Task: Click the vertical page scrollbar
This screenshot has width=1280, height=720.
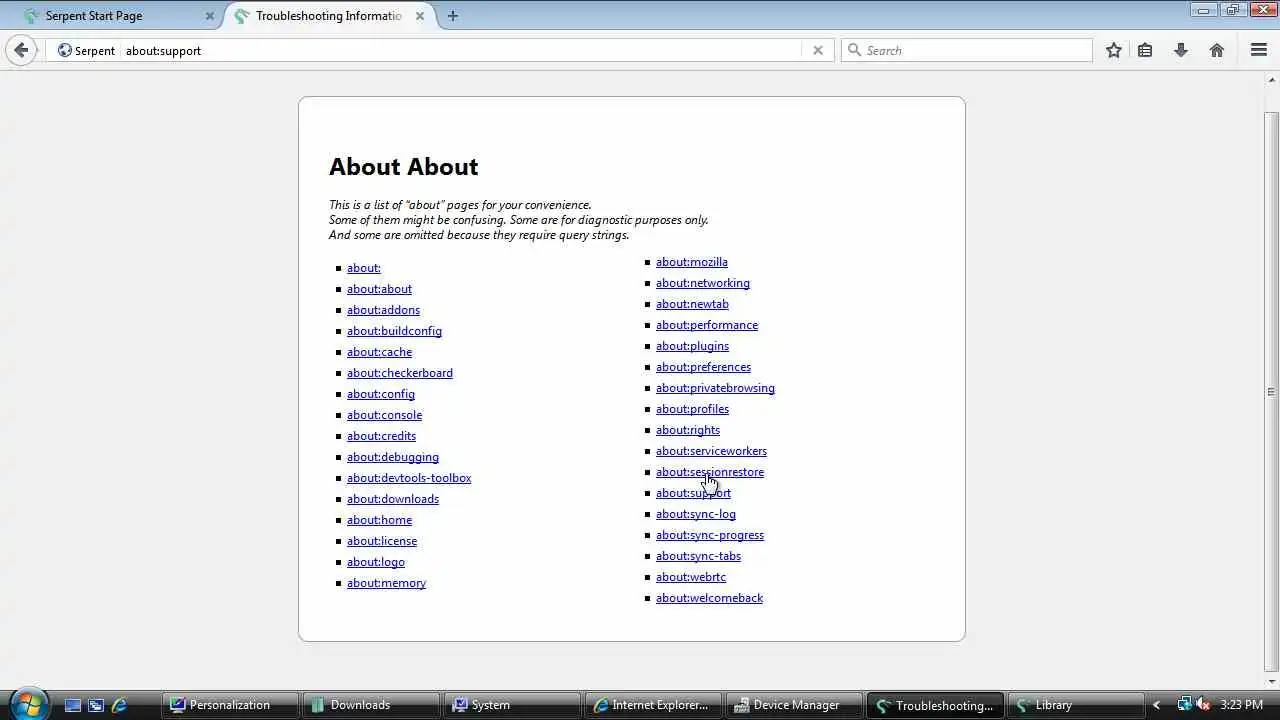Action: pos(1271,391)
